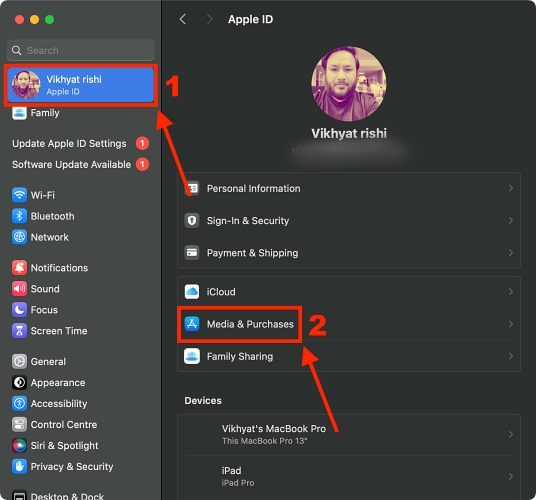Click the Screen Time hourglass icon
536x500 pixels.
click(x=19, y=331)
